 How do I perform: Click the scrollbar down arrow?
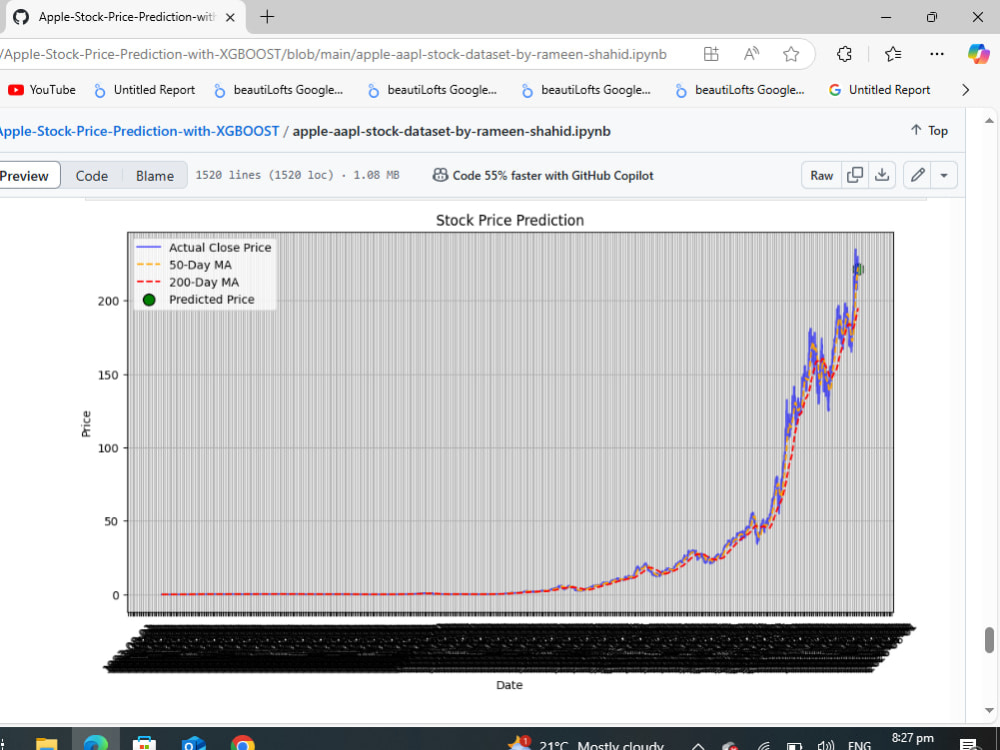tap(989, 710)
